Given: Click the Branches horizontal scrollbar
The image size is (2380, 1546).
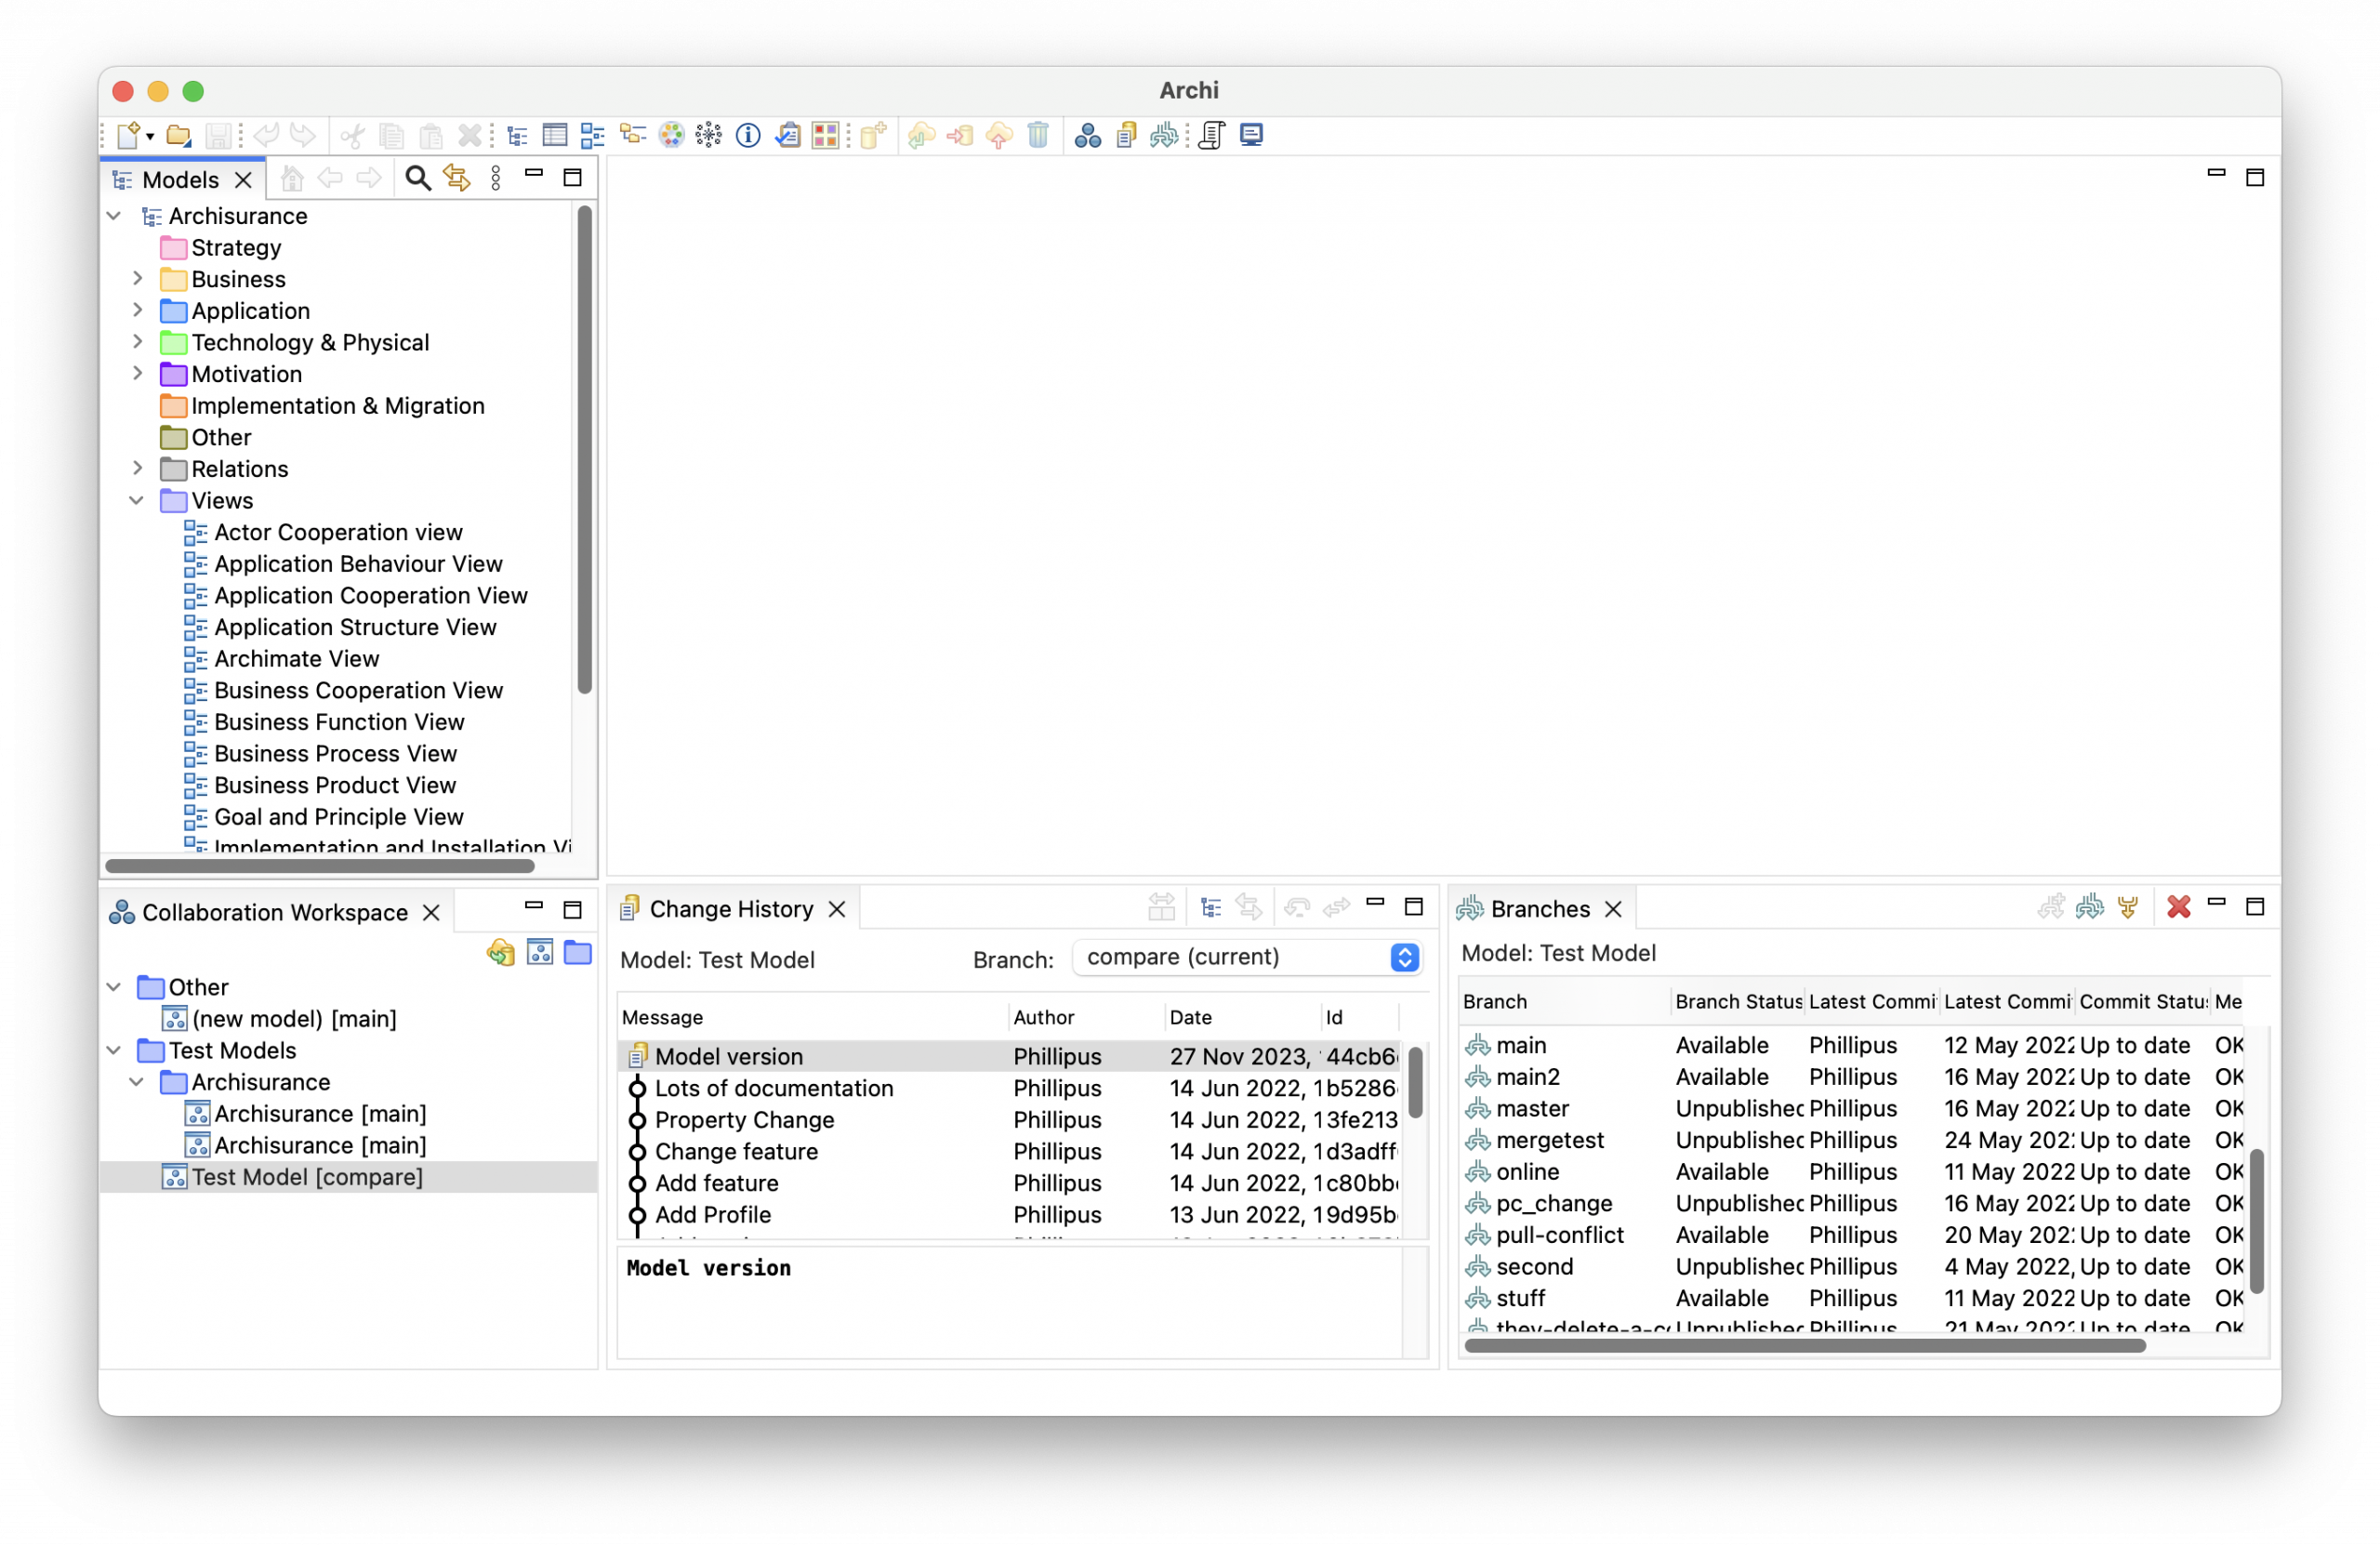Looking at the screenshot, I should coord(1804,1346).
